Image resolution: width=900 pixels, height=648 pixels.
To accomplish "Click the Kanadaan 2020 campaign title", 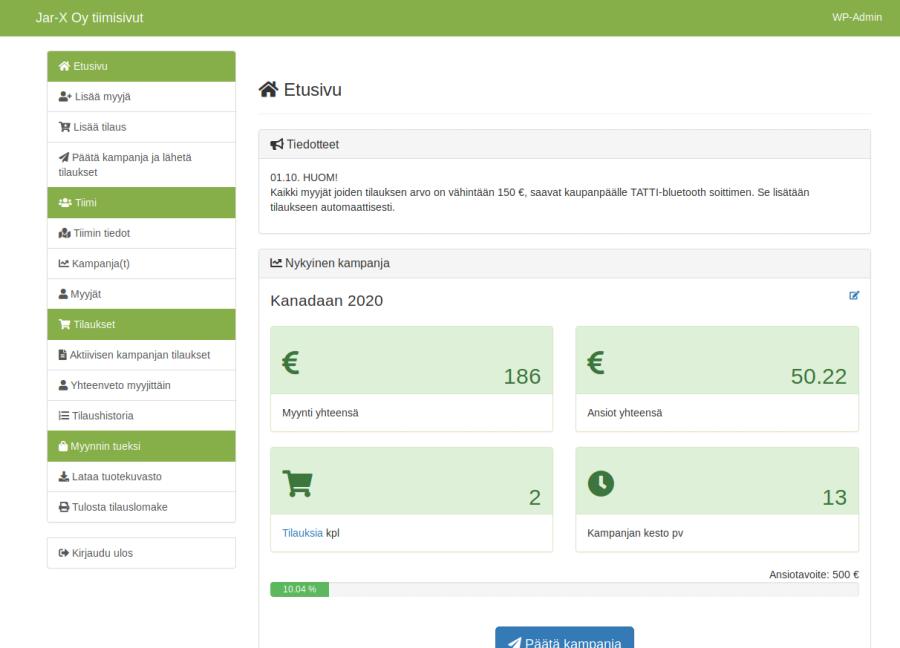I will [x=327, y=301].
